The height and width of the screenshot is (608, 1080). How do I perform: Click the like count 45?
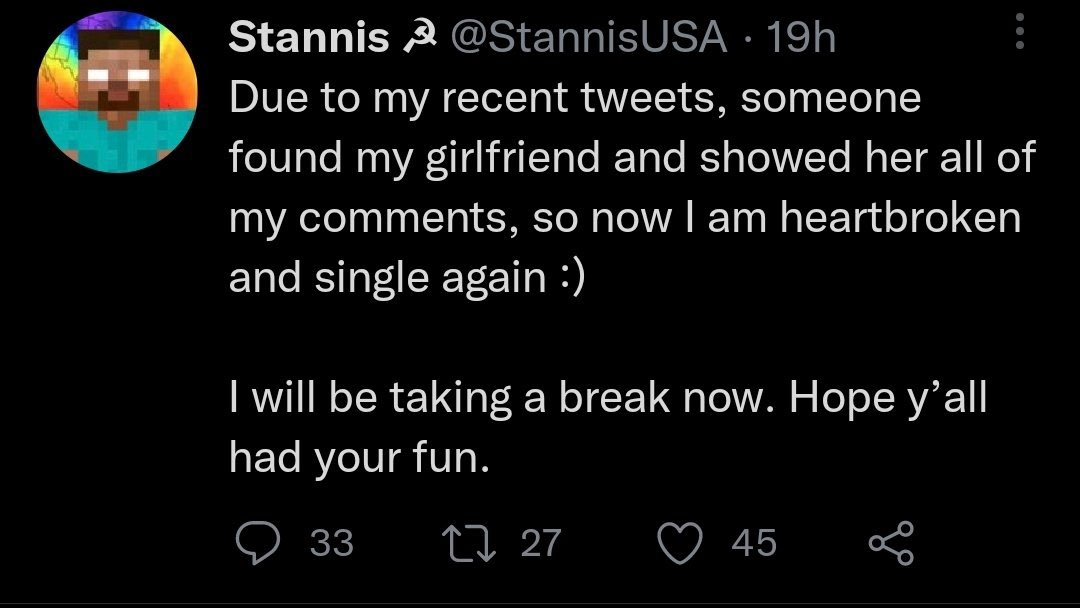[x=754, y=543]
